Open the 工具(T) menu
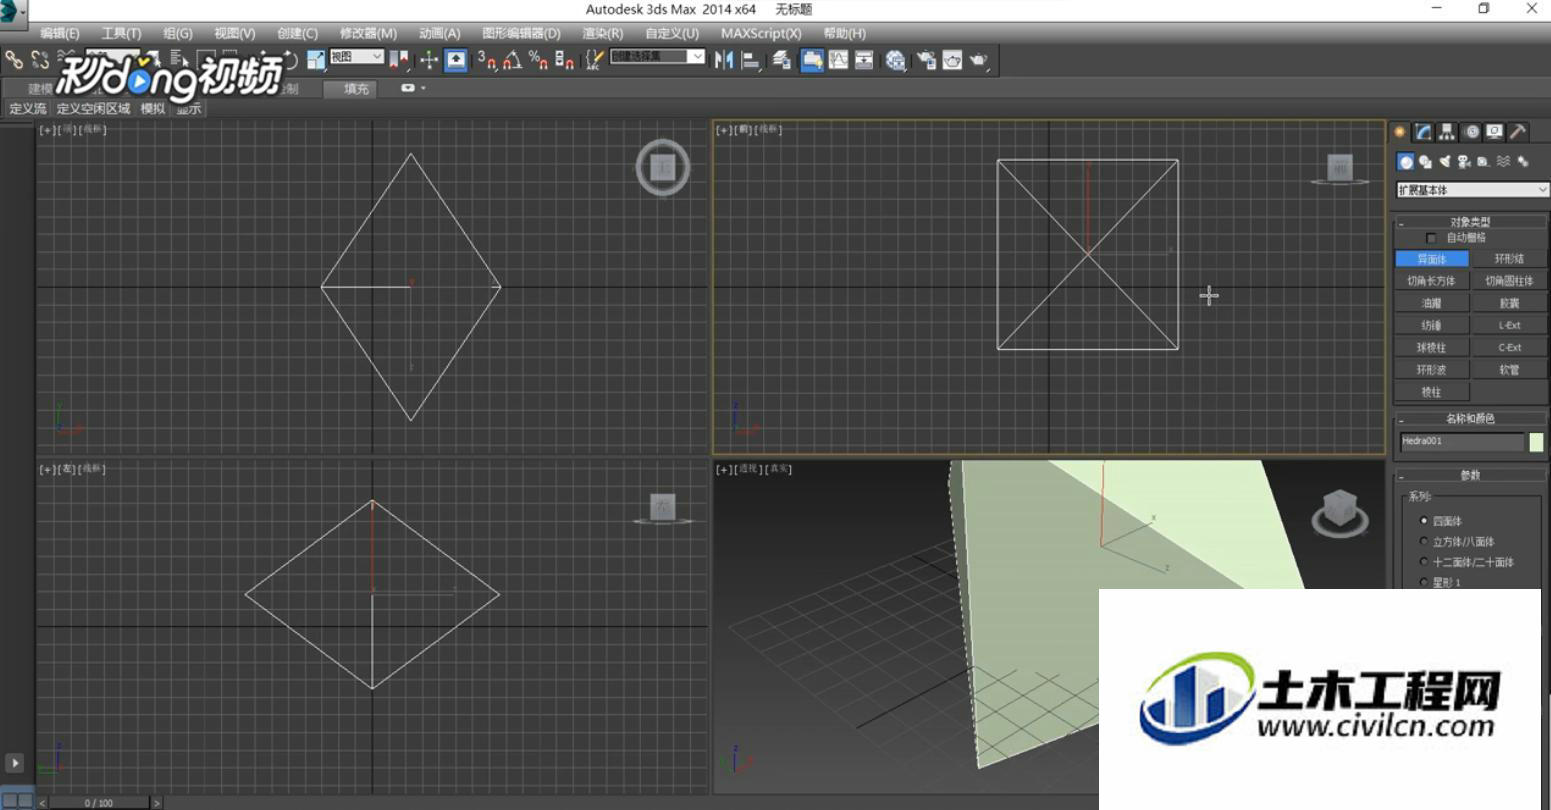Viewport: 1551px width, 810px height. (121, 33)
